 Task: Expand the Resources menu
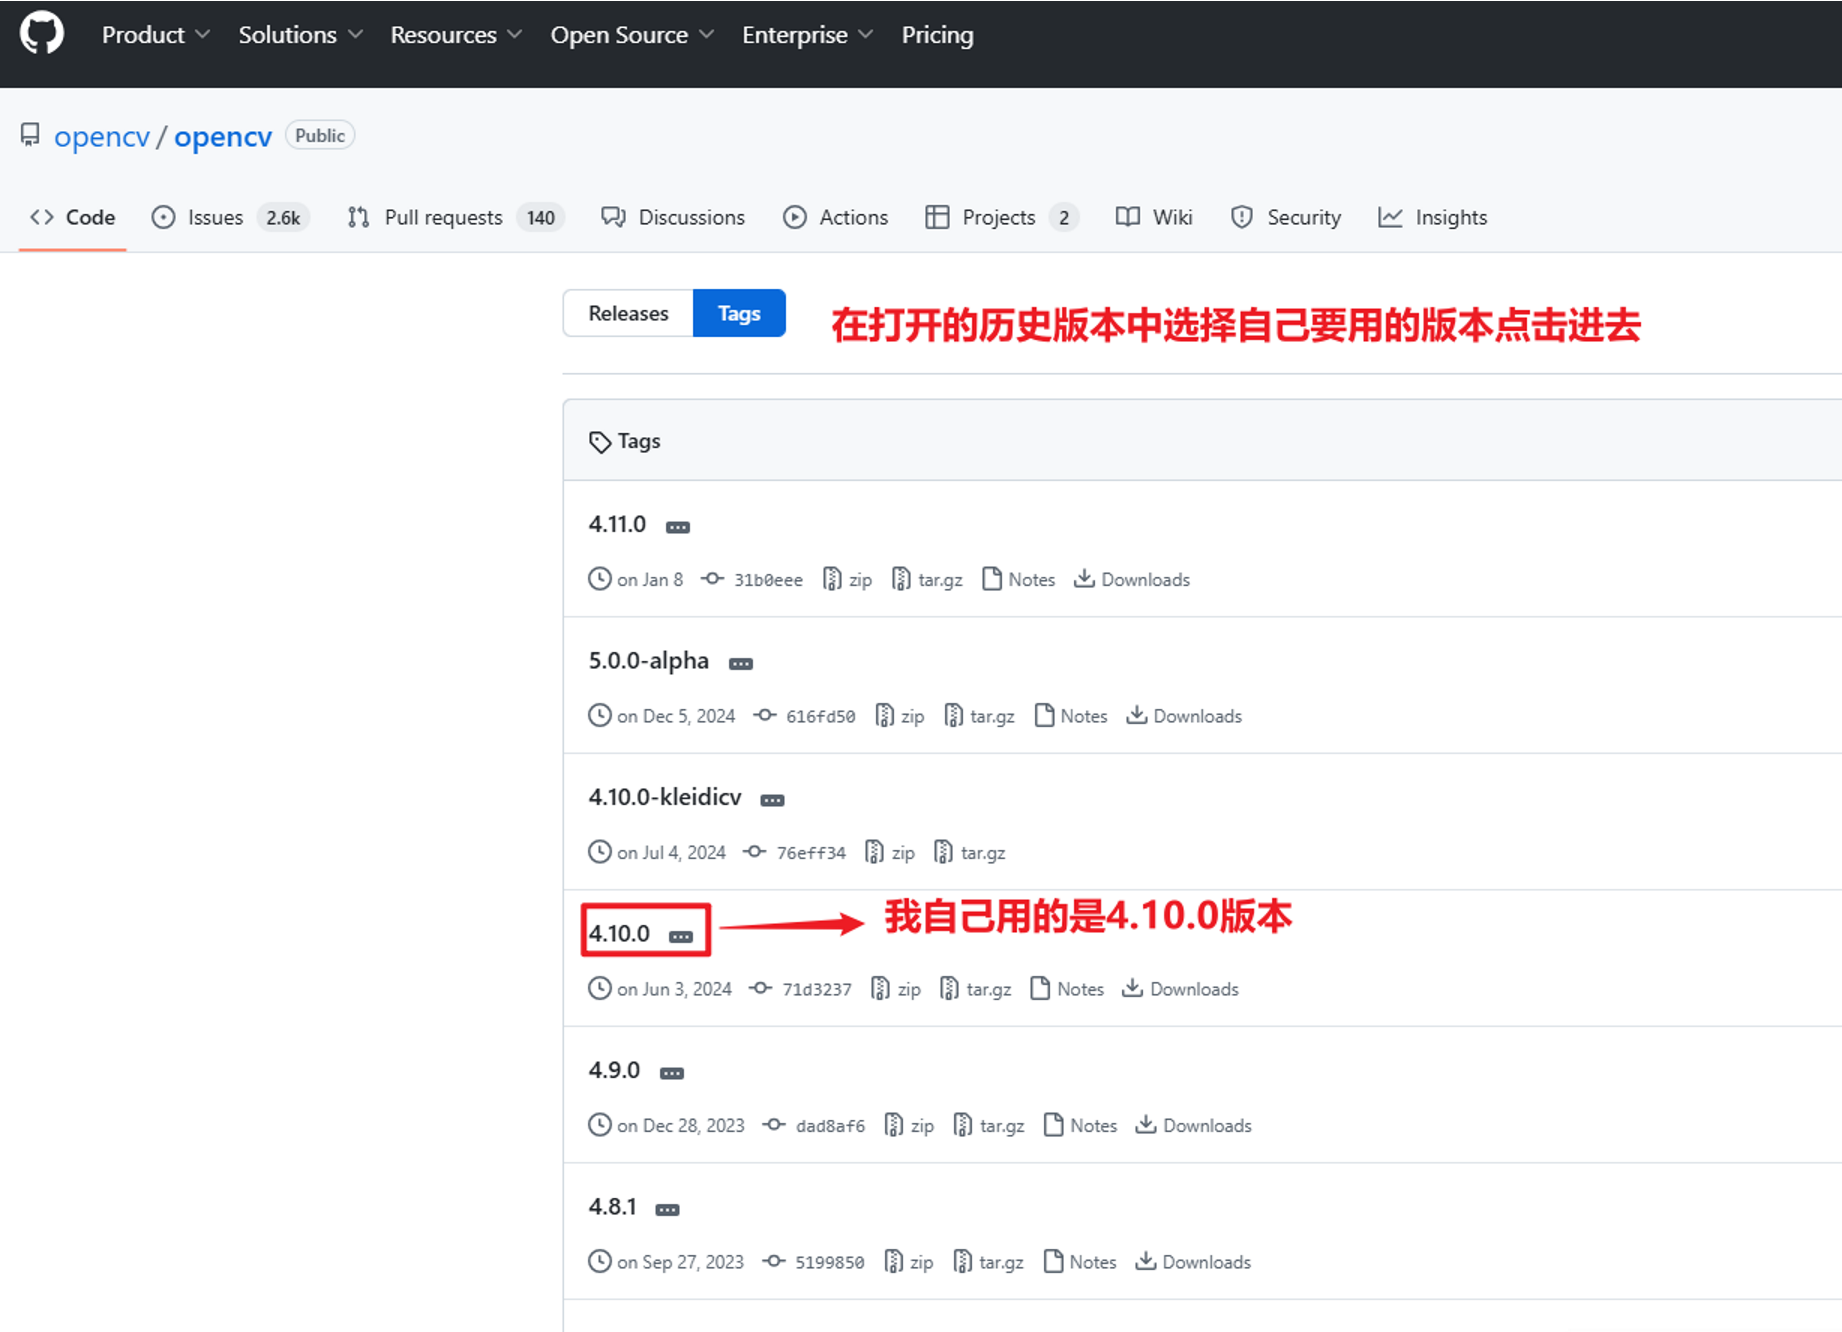456,35
